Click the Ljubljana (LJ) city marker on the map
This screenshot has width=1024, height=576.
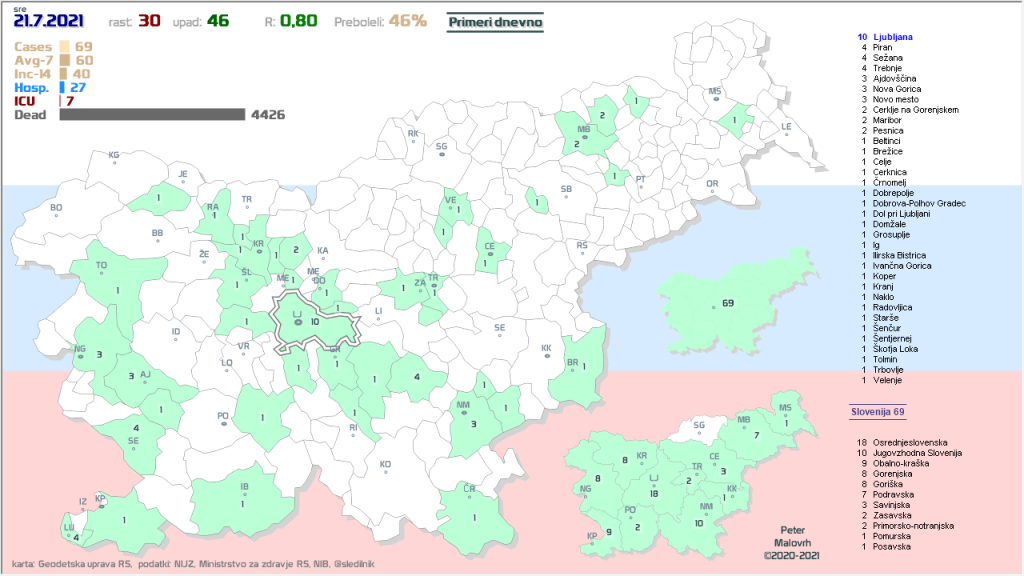point(297,322)
